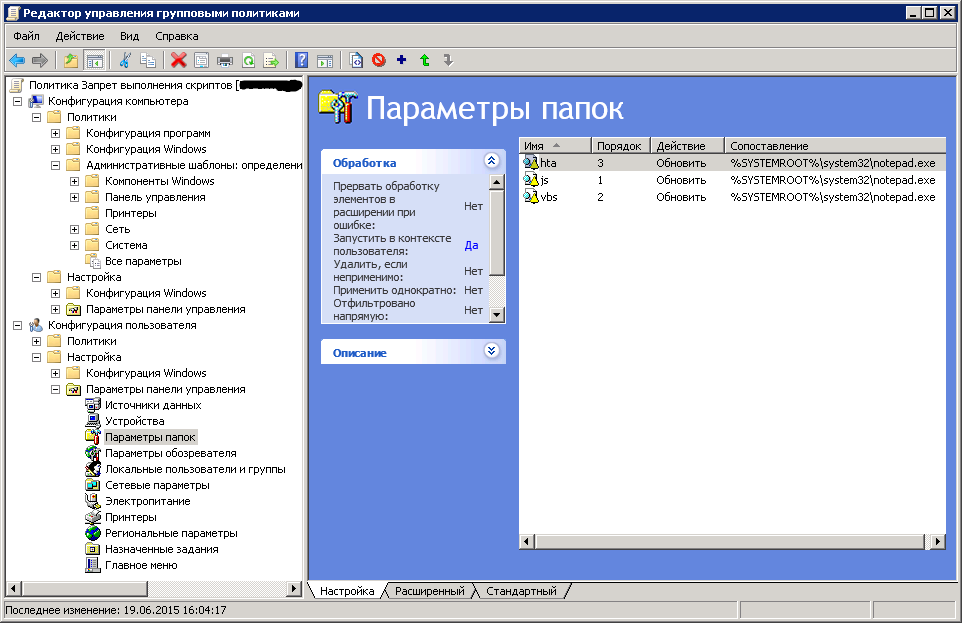Sort list by Порядок column header
Screen dimensions: 962x623
[x=619, y=146]
